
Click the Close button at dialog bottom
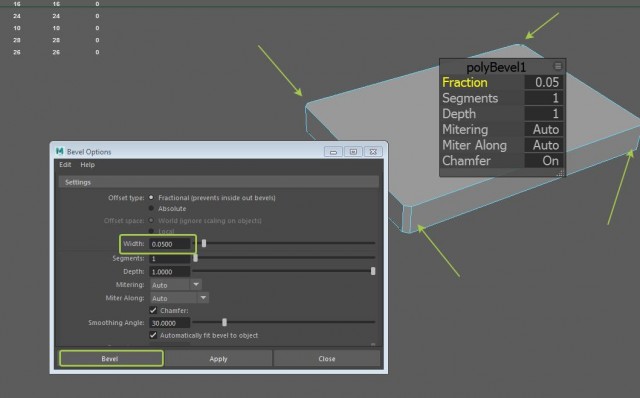327,358
